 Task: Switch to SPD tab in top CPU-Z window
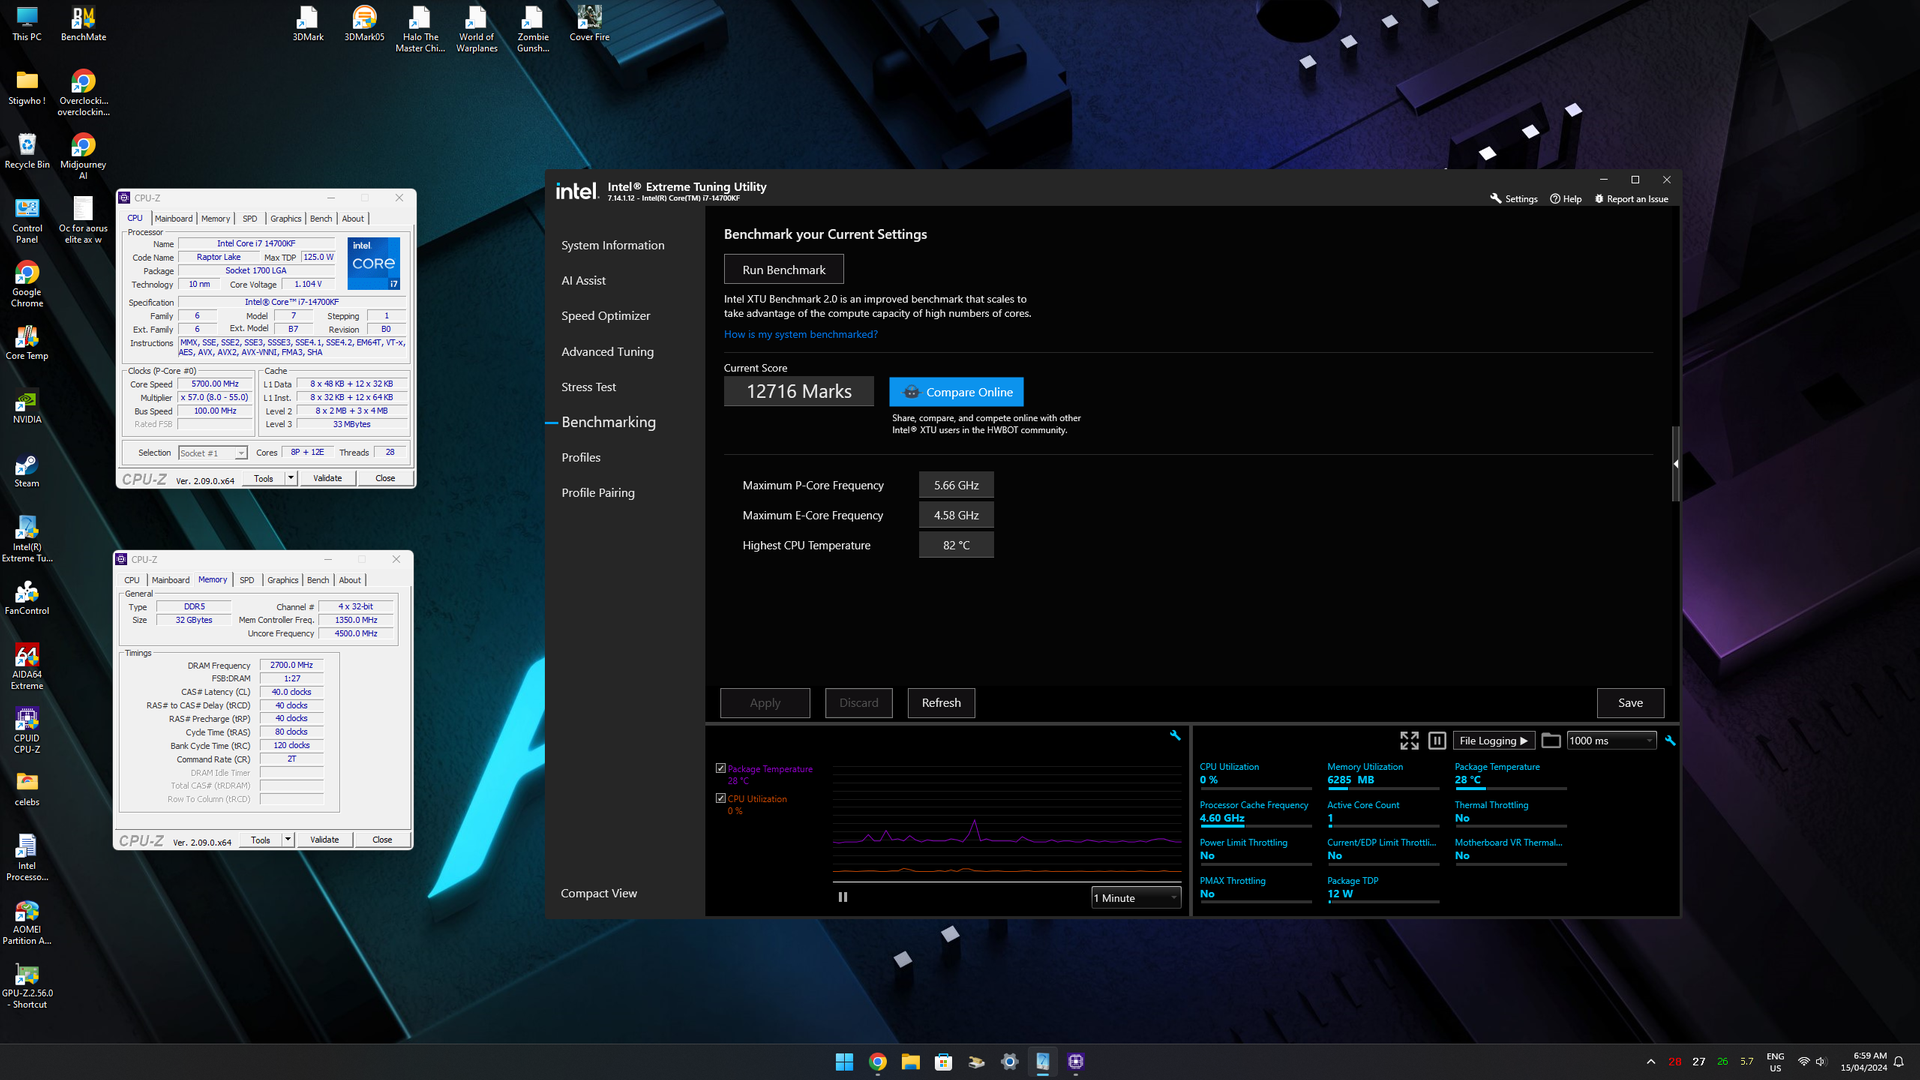click(250, 218)
